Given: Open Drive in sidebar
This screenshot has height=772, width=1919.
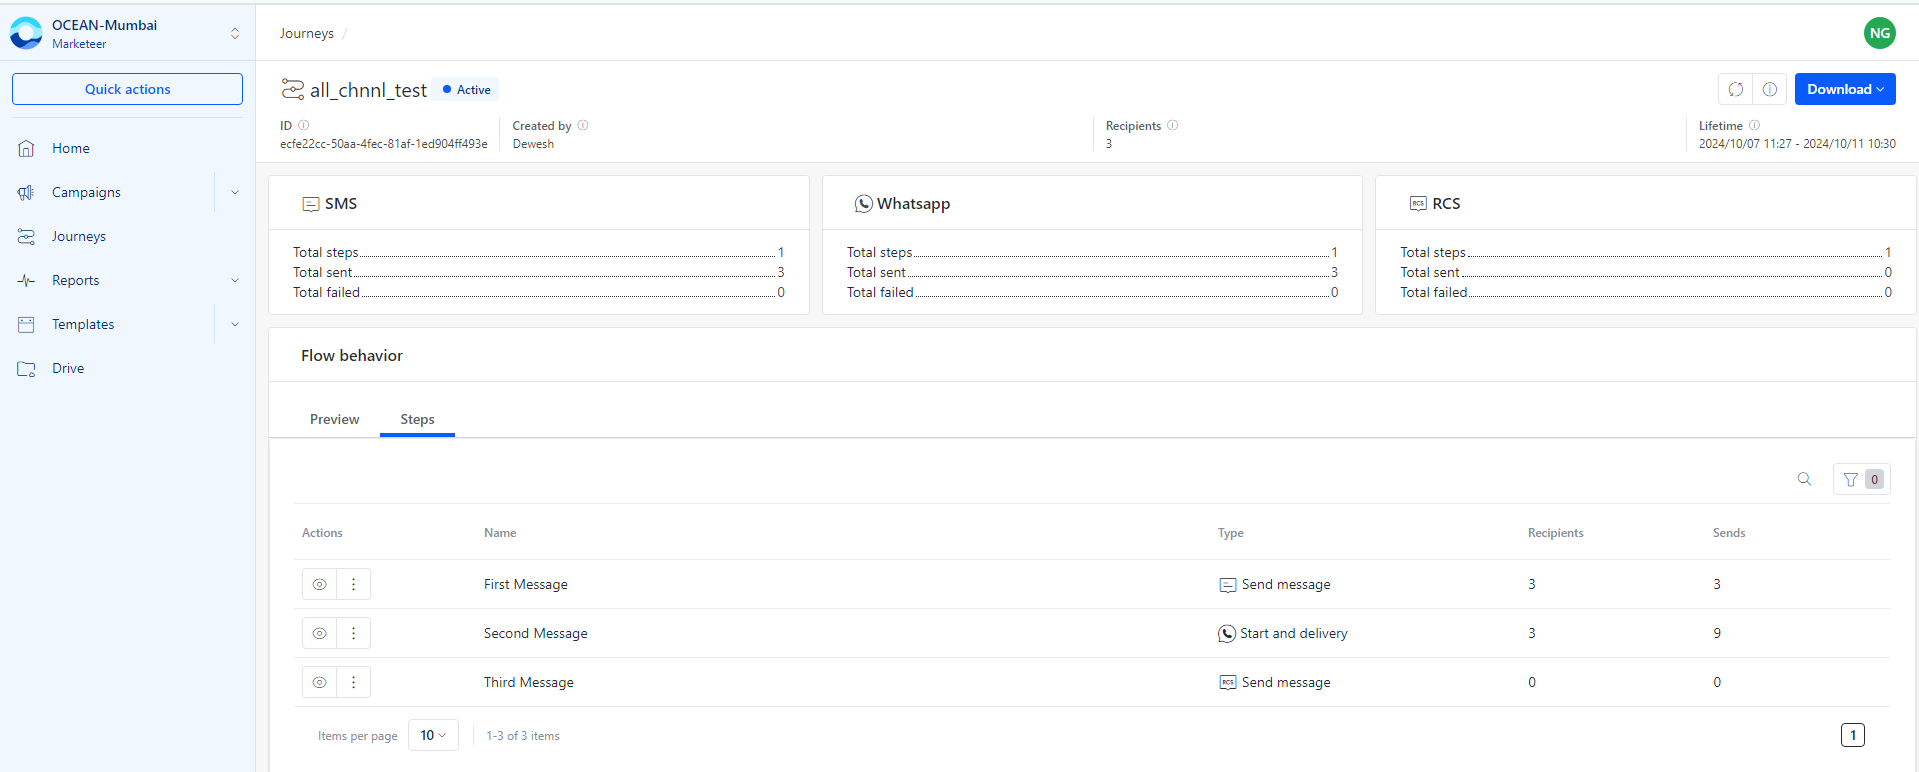Looking at the screenshot, I should pyautogui.click(x=68, y=368).
